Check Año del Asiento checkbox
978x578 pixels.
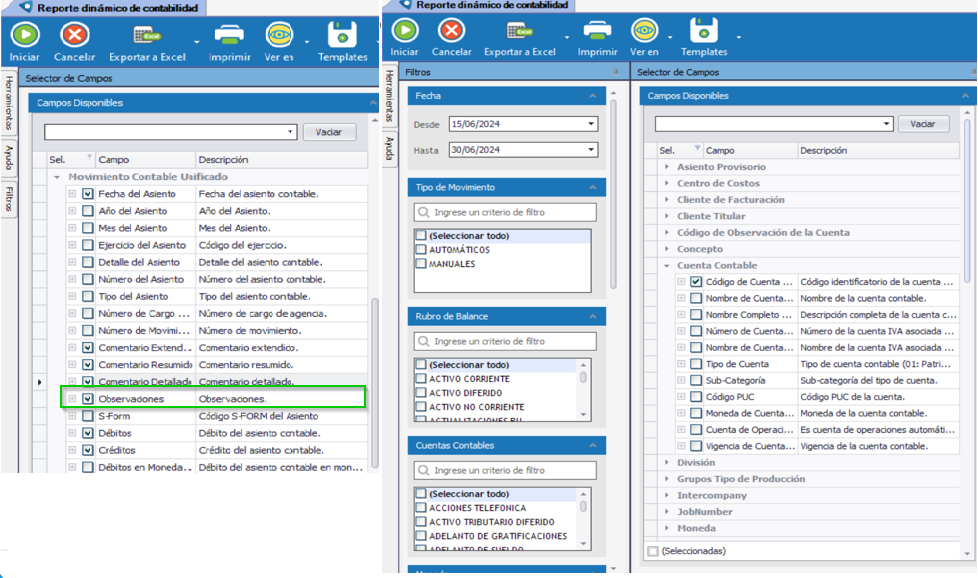tap(88, 211)
